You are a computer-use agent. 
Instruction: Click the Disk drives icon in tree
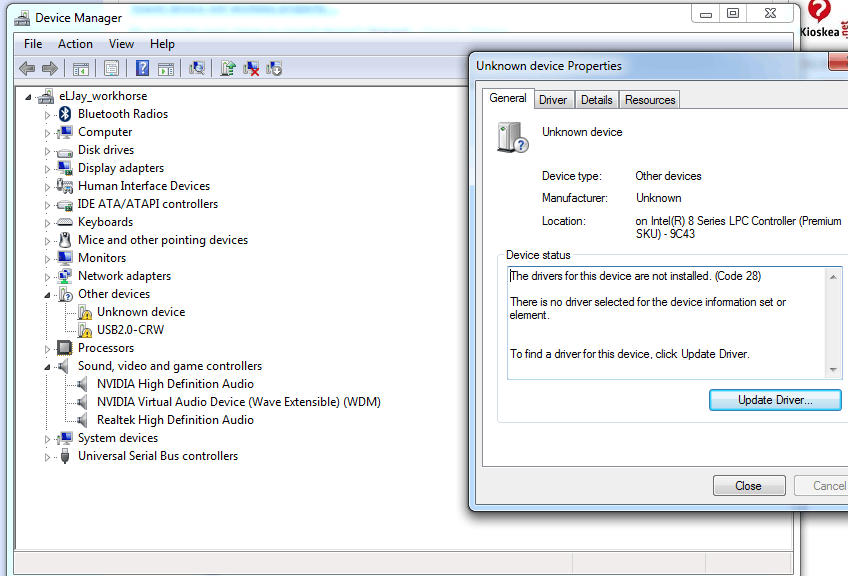[65, 151]
